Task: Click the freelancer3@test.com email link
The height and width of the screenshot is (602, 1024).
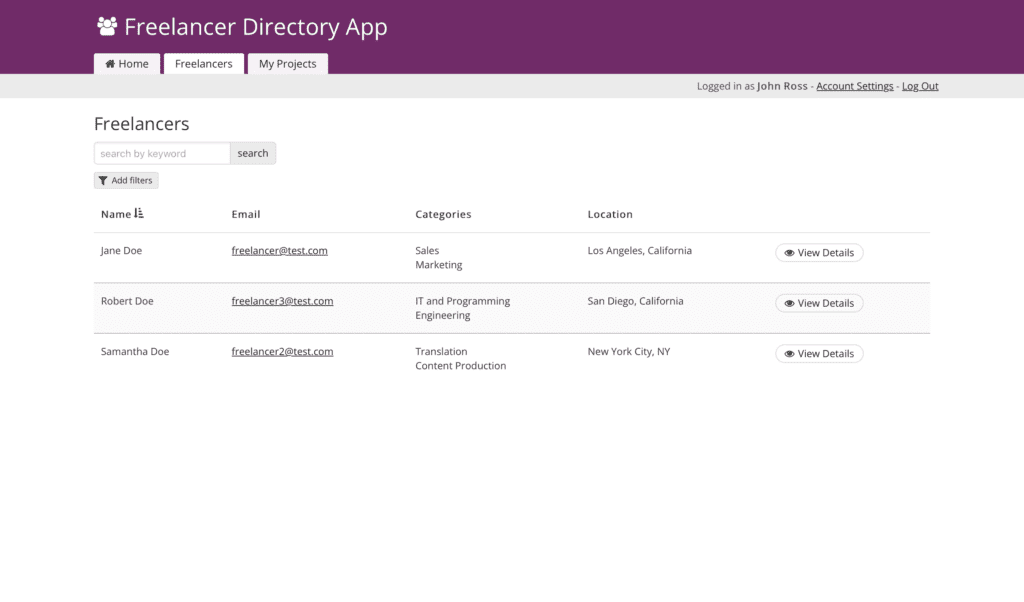Action: click(282, 301)
